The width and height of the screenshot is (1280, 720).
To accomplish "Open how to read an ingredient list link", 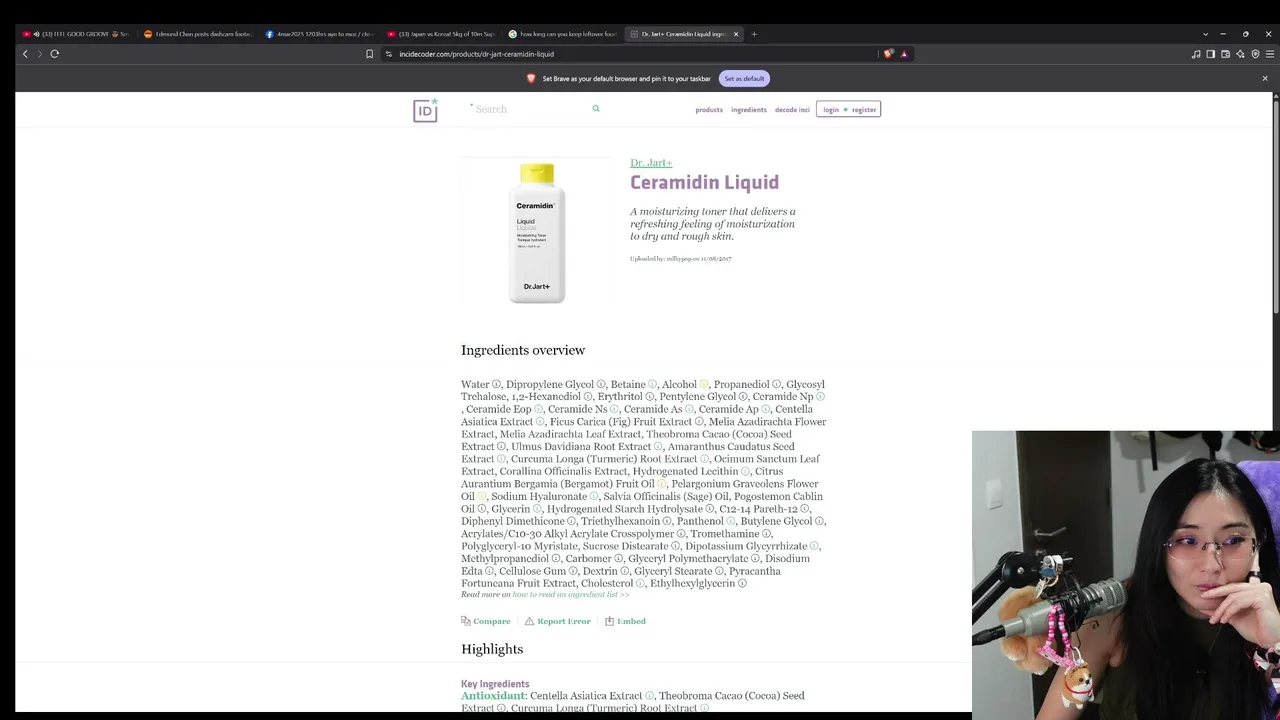I will point(571,595).
